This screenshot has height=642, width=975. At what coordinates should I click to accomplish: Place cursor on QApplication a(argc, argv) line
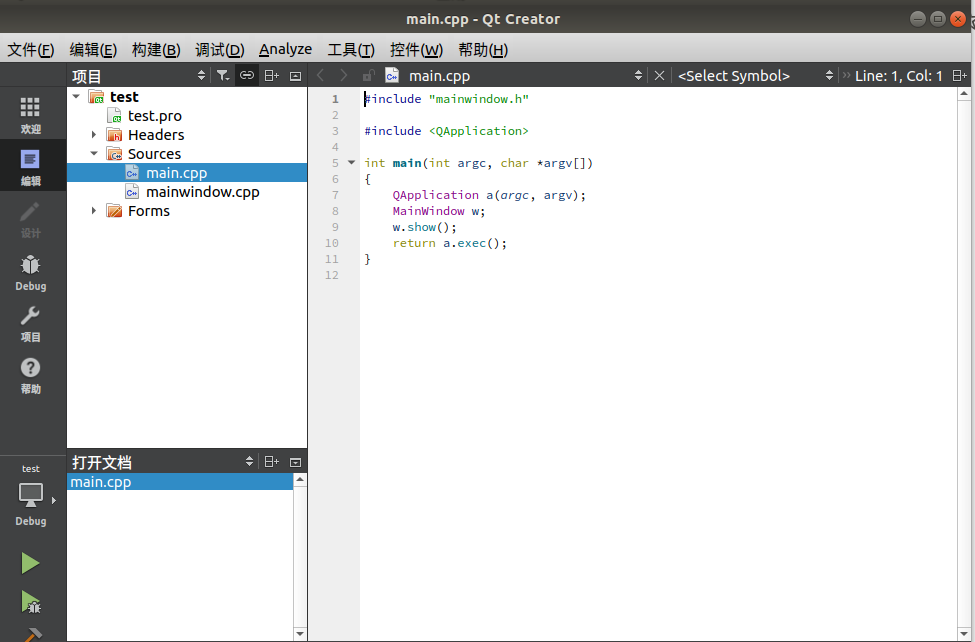pos(489,195)
